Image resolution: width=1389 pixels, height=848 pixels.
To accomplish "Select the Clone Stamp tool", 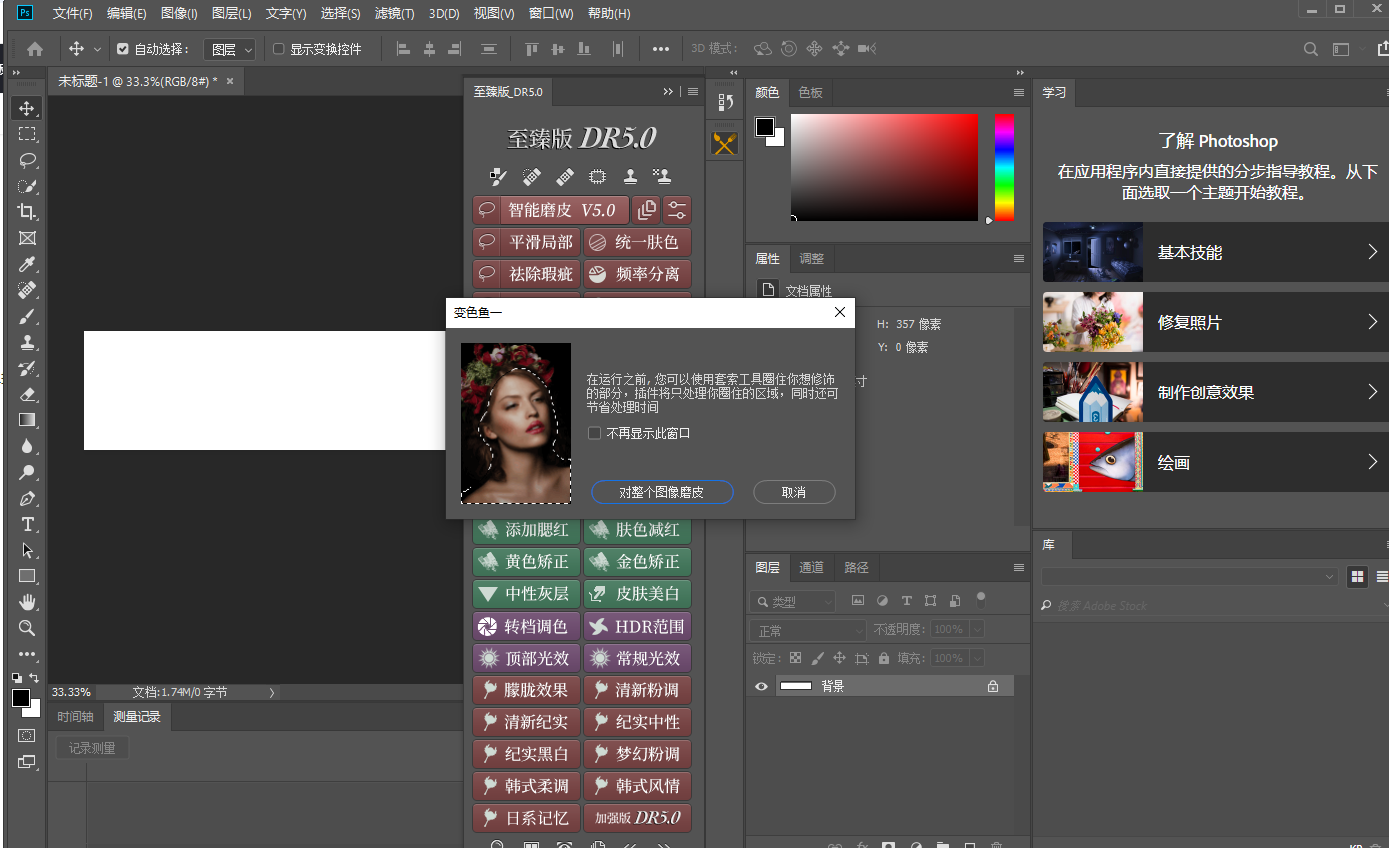I will click(27, 342).
